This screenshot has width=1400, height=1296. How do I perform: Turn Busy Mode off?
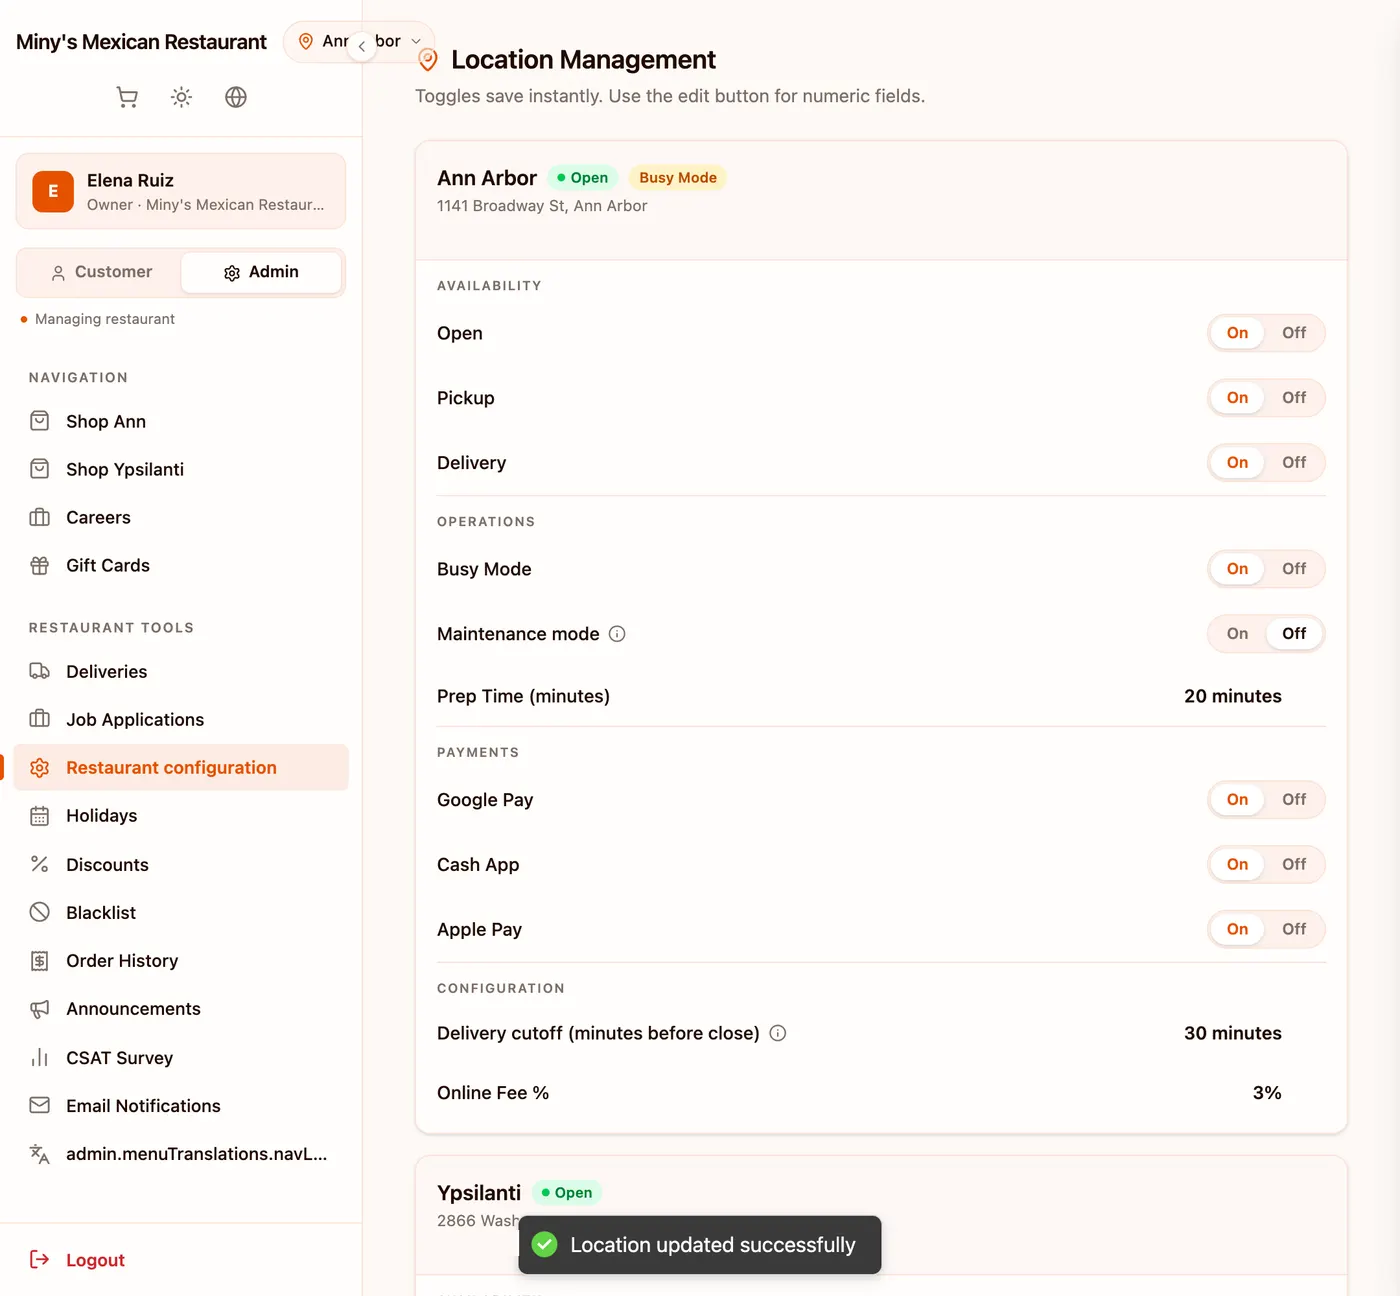click(1294, 569)
